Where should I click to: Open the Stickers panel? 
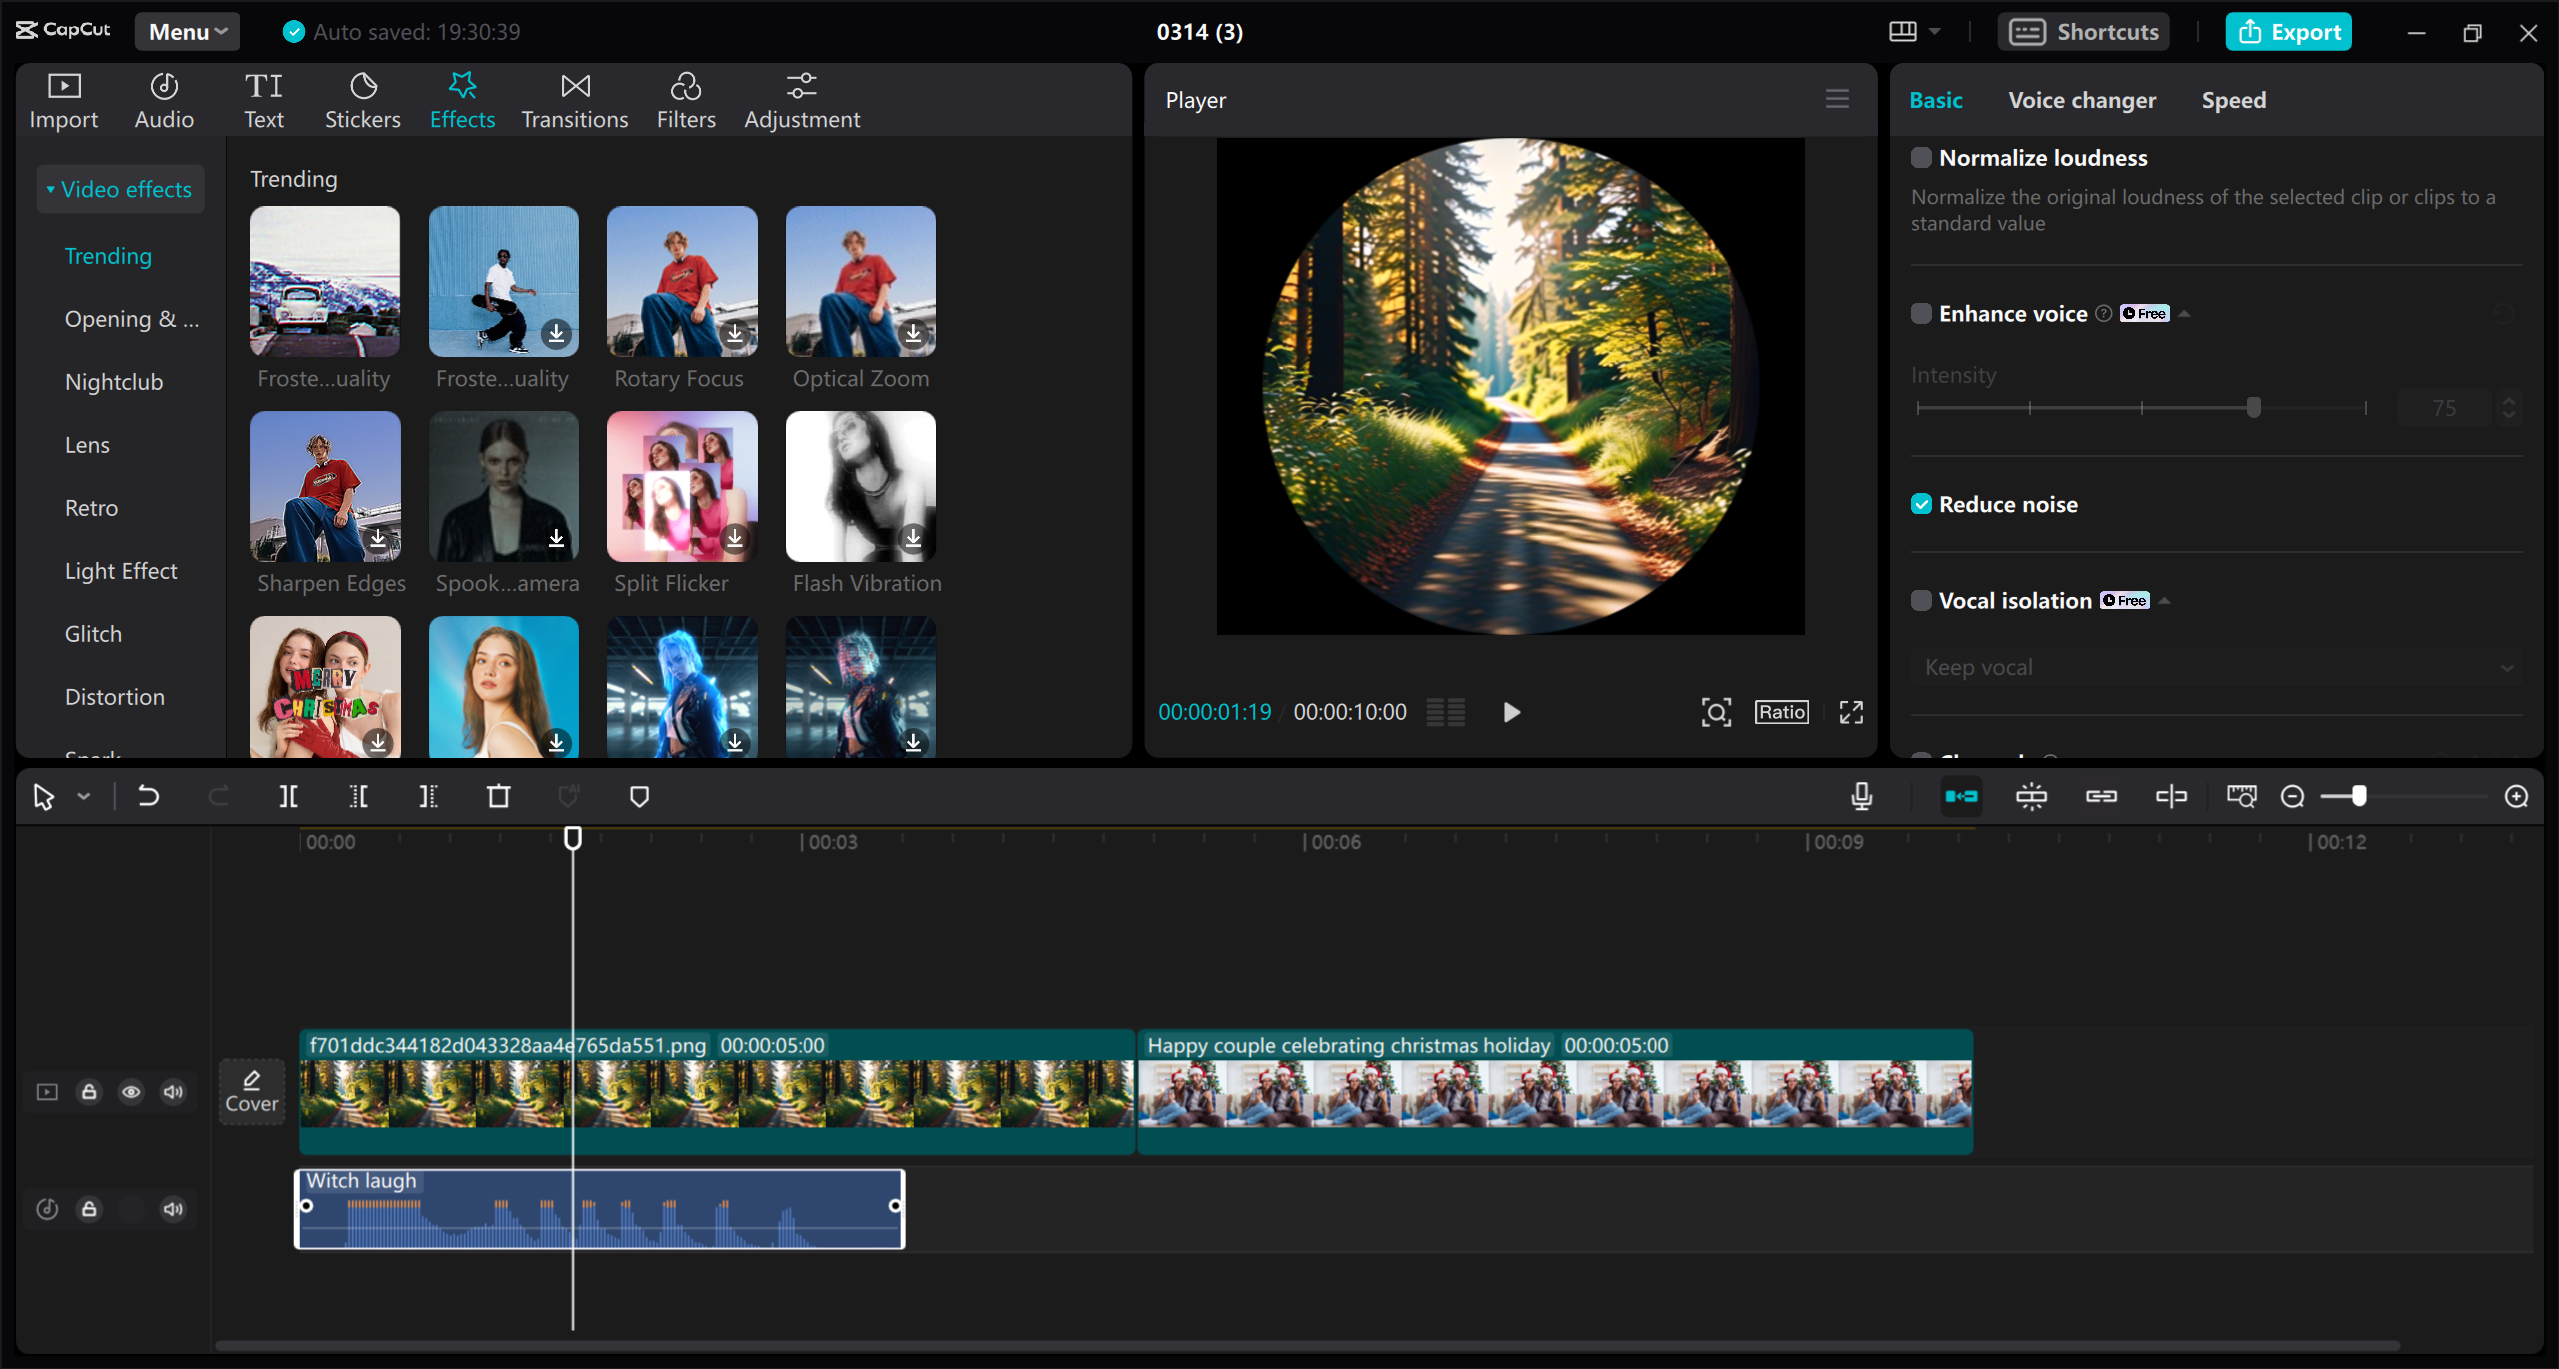(x=362, y=98)
